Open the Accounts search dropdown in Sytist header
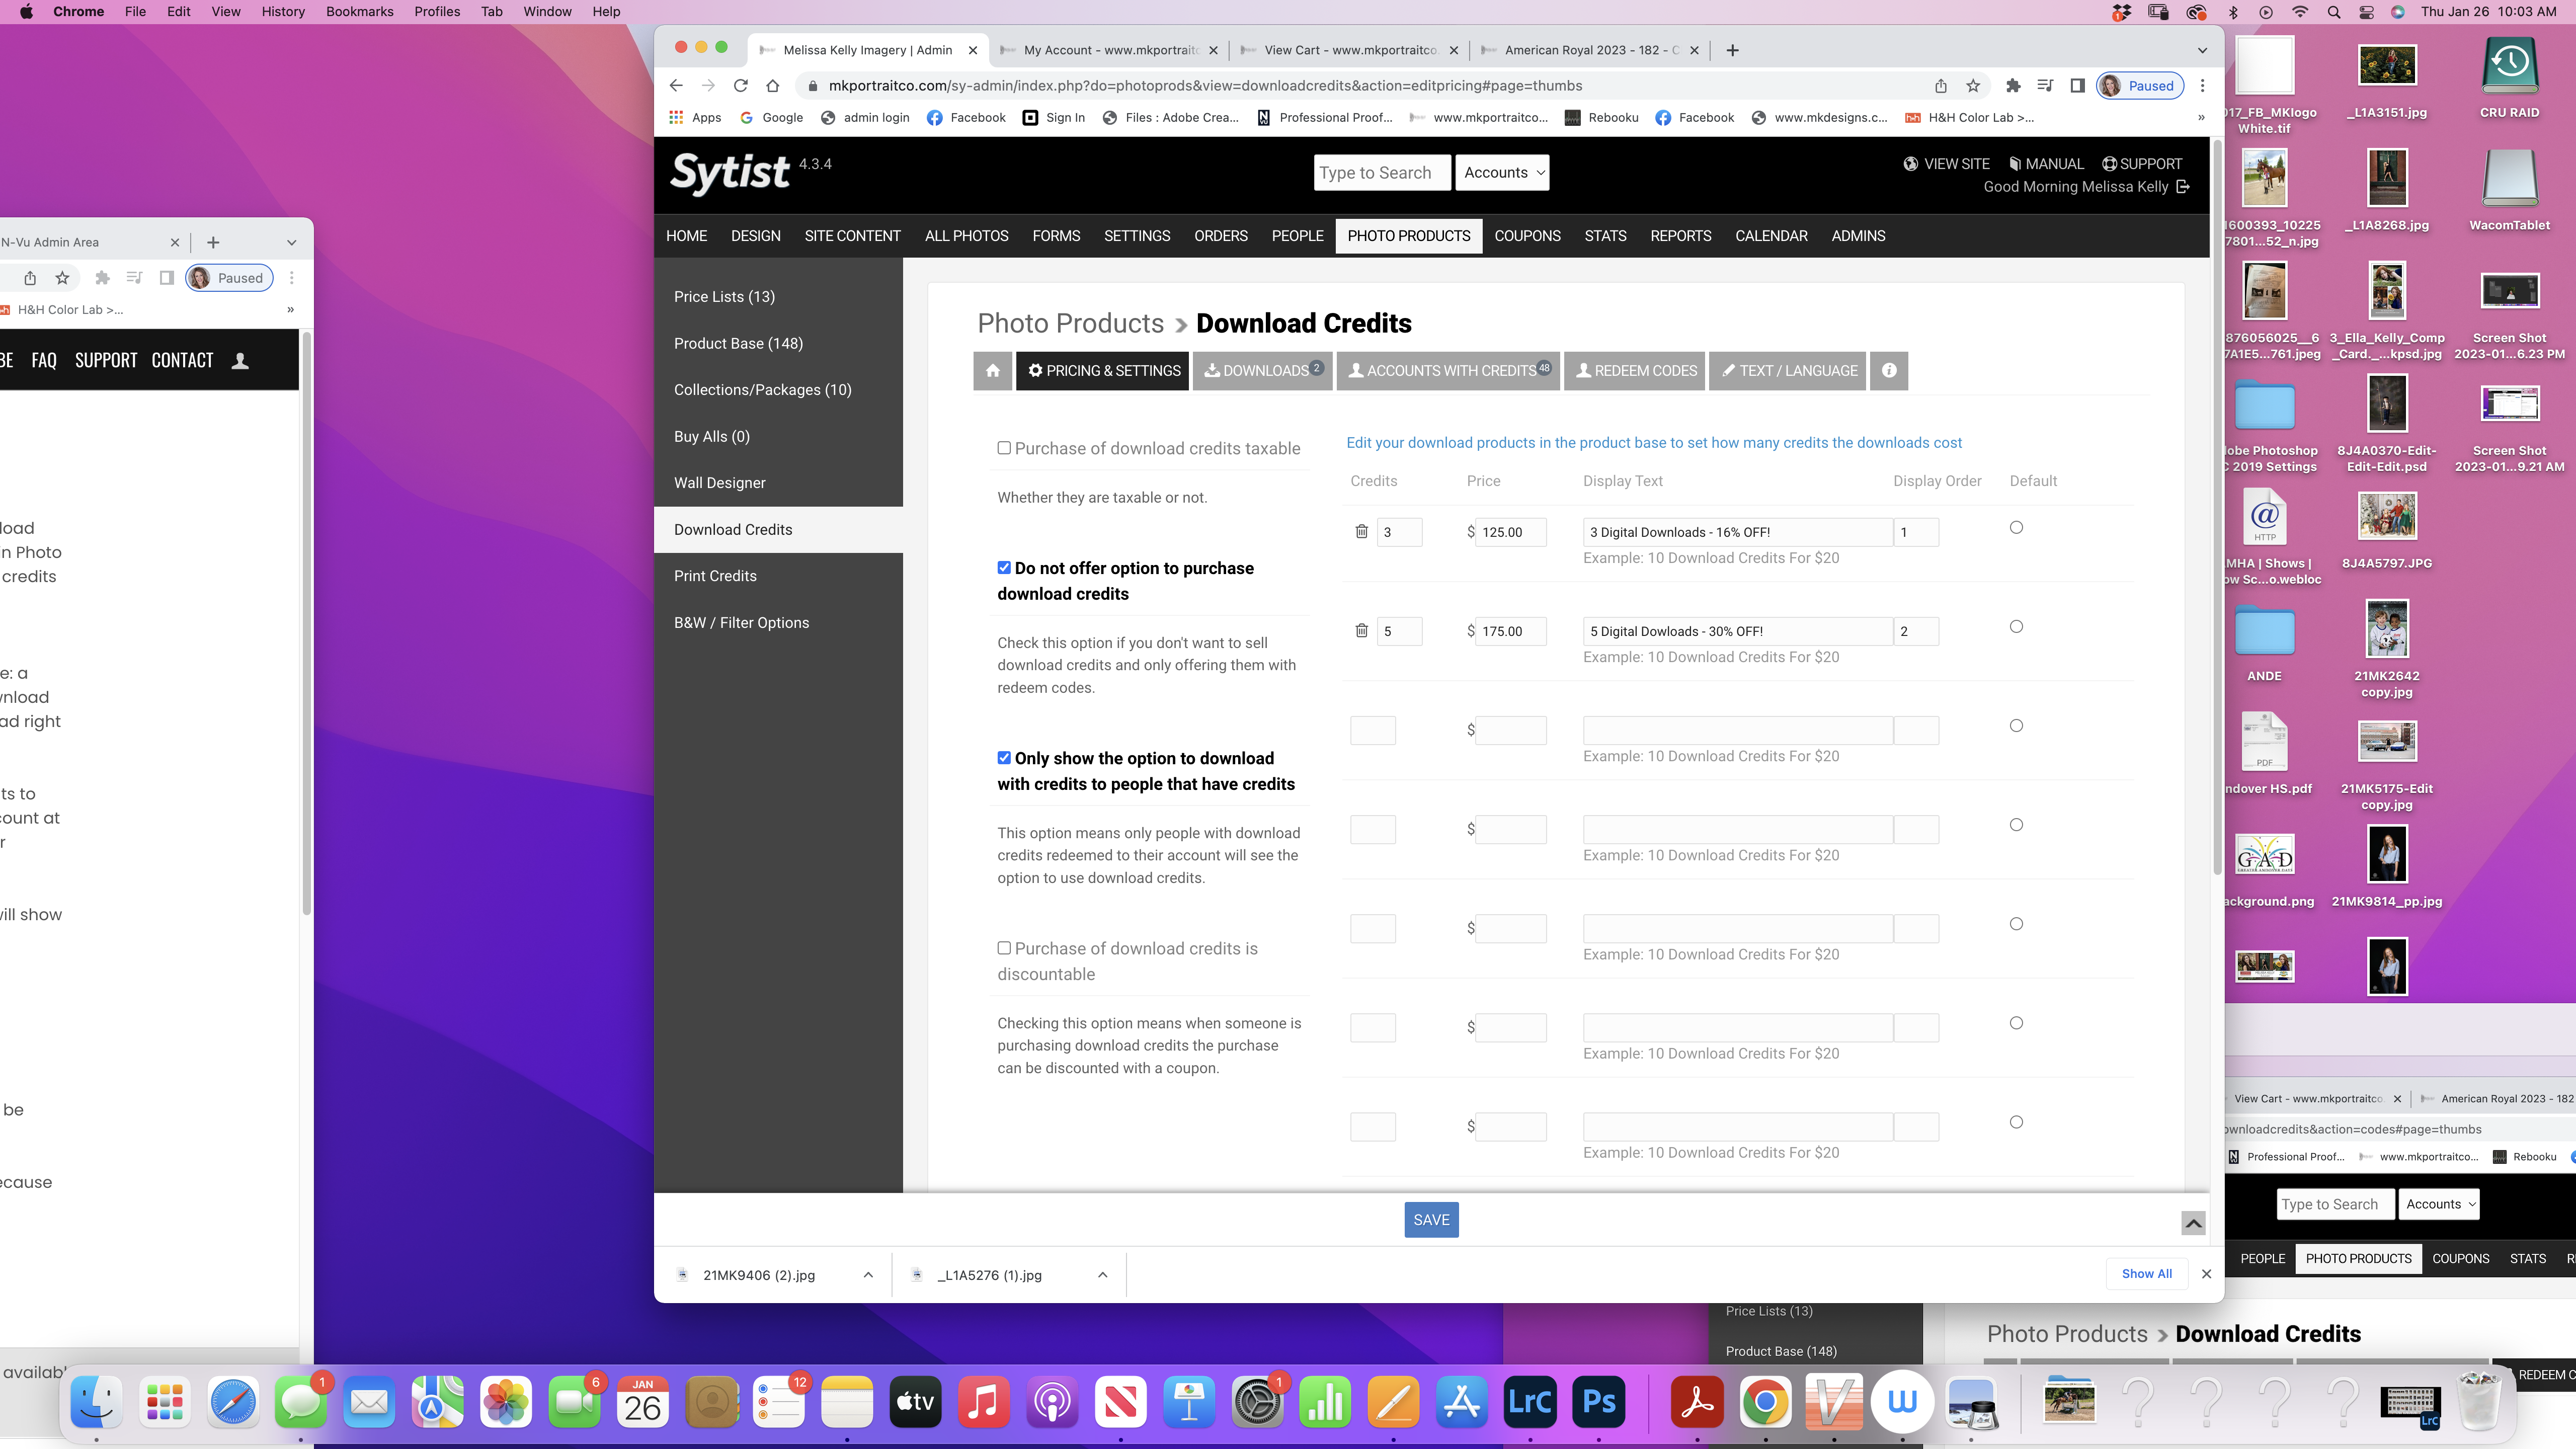 1502,173
